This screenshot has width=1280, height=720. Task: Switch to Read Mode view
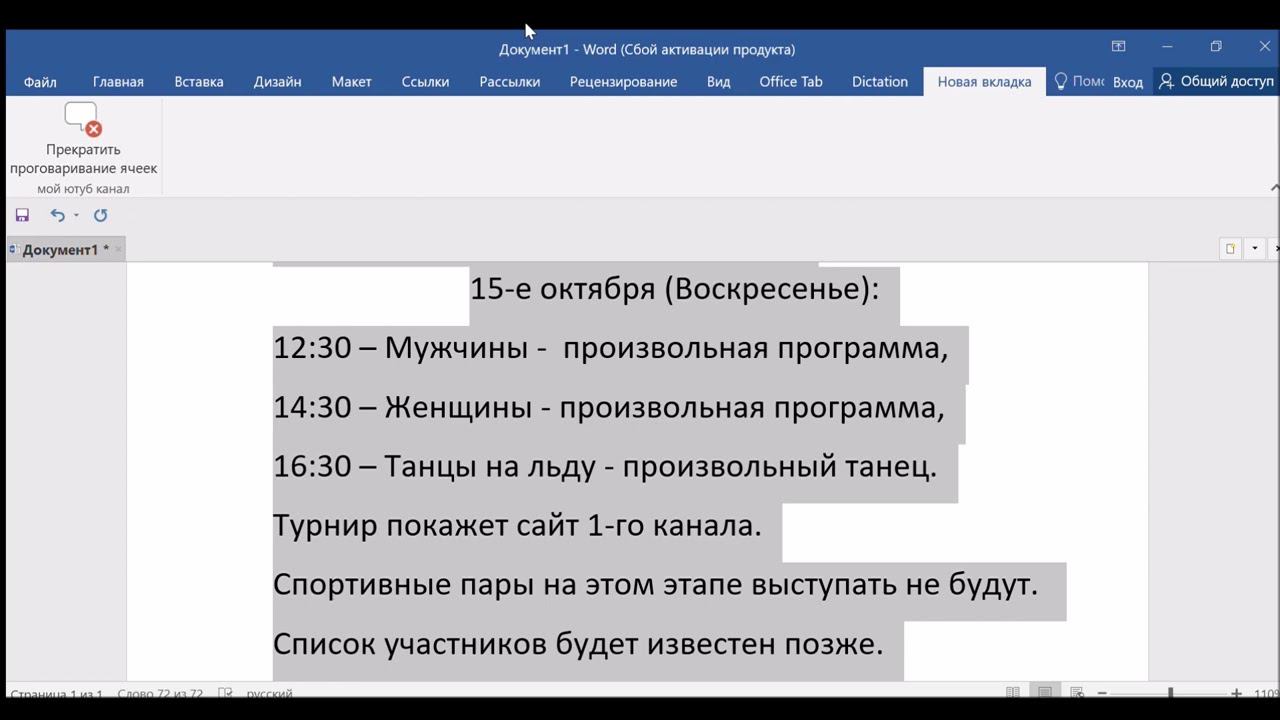[1013, 693]
